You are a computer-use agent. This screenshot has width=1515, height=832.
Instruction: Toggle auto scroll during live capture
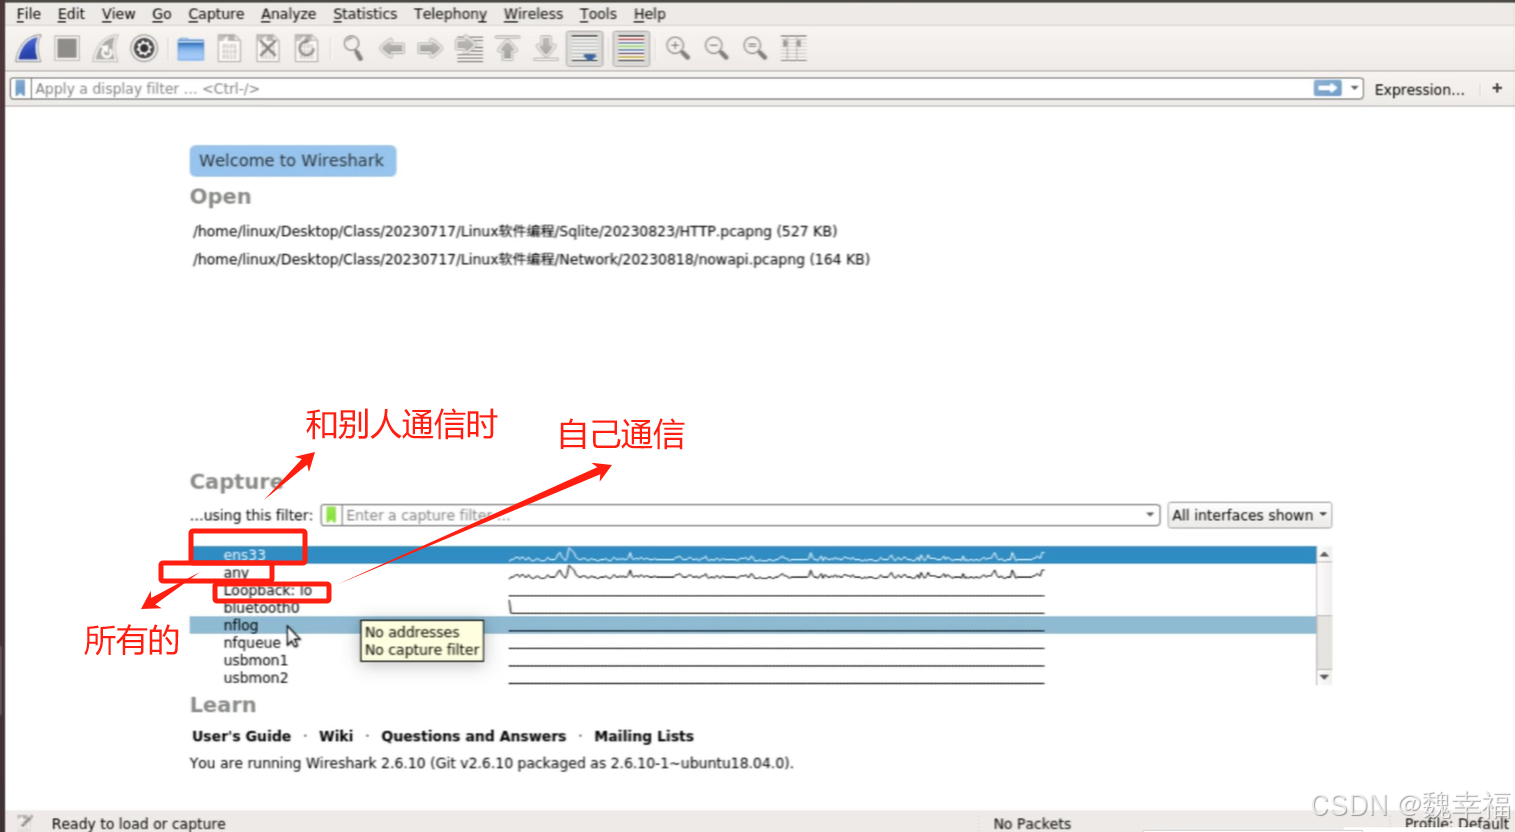tap(585, 48)
